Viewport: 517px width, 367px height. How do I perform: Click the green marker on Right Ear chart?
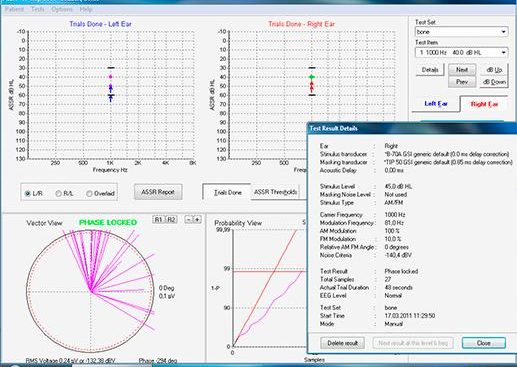pyautogui.click(x=312, y=77)
